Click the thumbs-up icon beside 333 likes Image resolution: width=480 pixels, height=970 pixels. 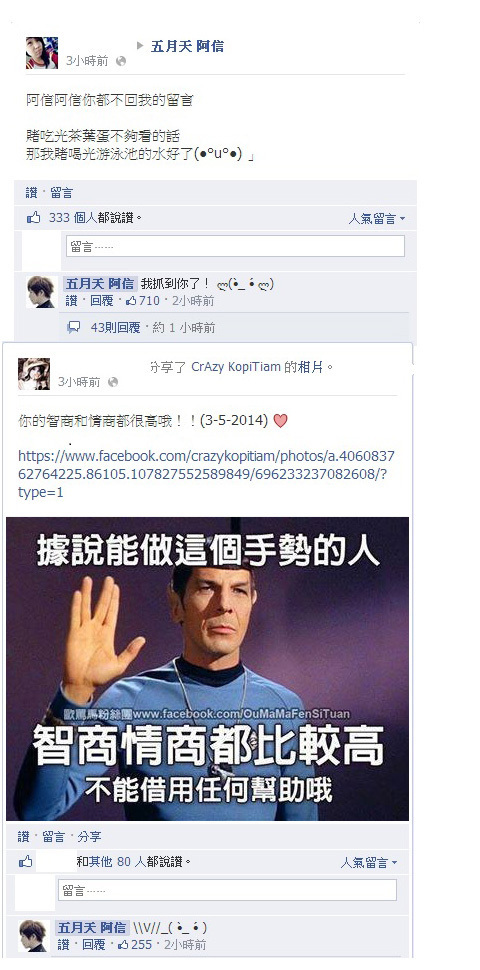click(x=33, y=218)
